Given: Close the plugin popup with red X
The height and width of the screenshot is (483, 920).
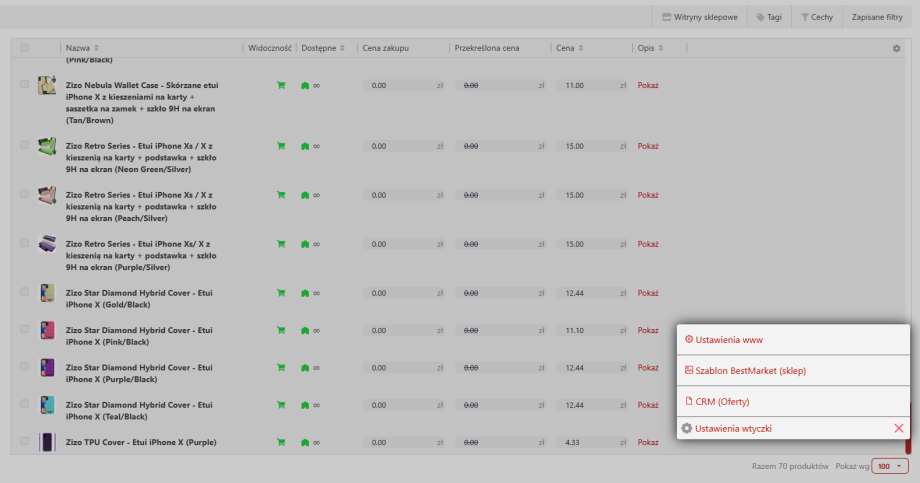Looking at the screenshot, I should tap(899, 428).
